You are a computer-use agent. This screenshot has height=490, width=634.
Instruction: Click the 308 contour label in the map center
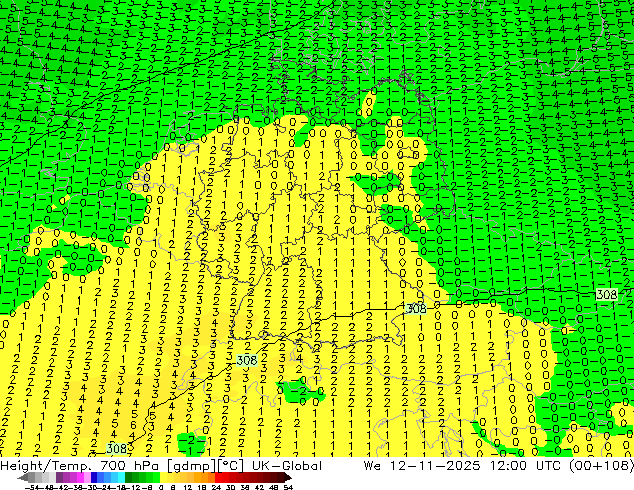tap(247, 360)
